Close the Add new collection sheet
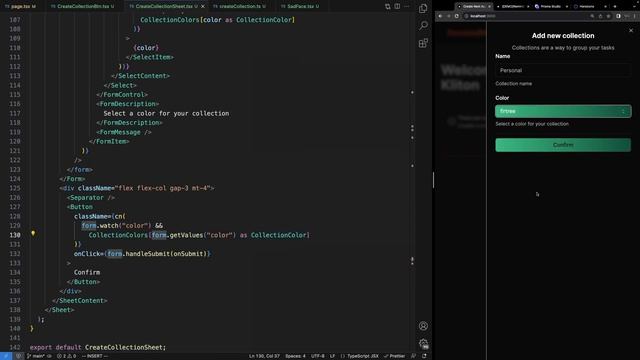The width and height of the screenshot is (640, 360). click(x=631, y=30)
